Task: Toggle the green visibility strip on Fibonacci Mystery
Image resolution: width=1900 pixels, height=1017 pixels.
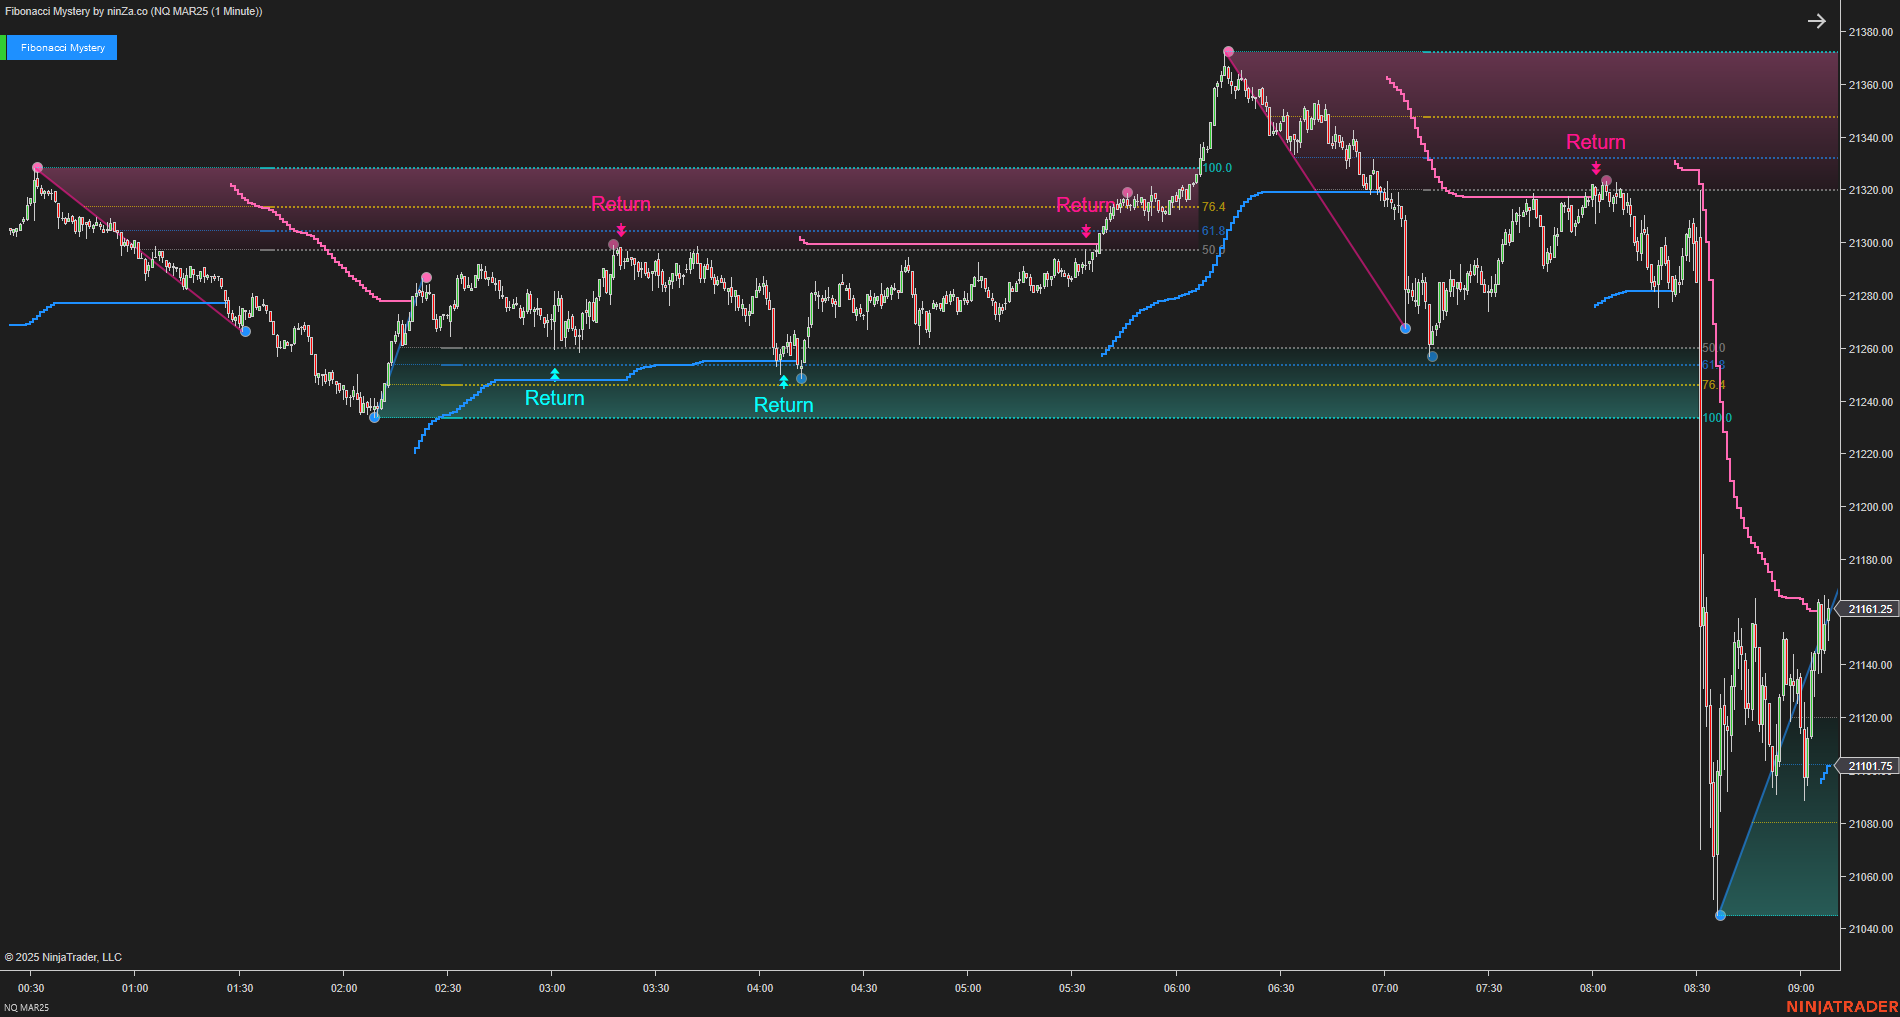Action: [4, 47]
